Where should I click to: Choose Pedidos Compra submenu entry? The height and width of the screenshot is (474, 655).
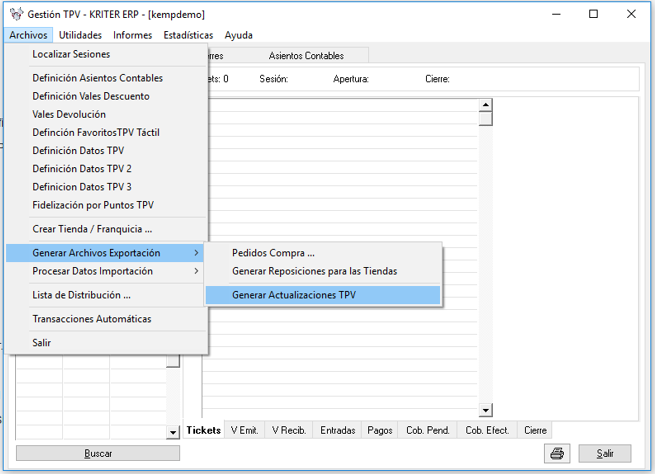(x=273, y=253)
